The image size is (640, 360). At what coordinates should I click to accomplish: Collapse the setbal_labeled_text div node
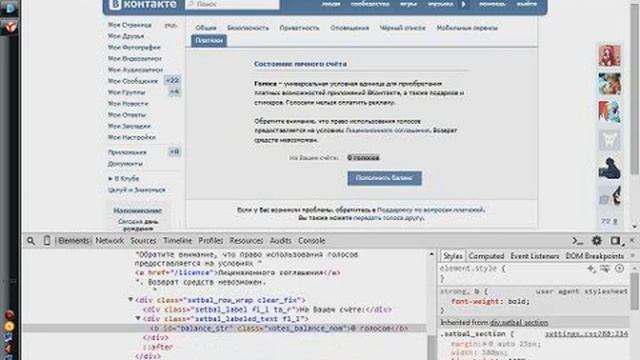coord(138,318)
